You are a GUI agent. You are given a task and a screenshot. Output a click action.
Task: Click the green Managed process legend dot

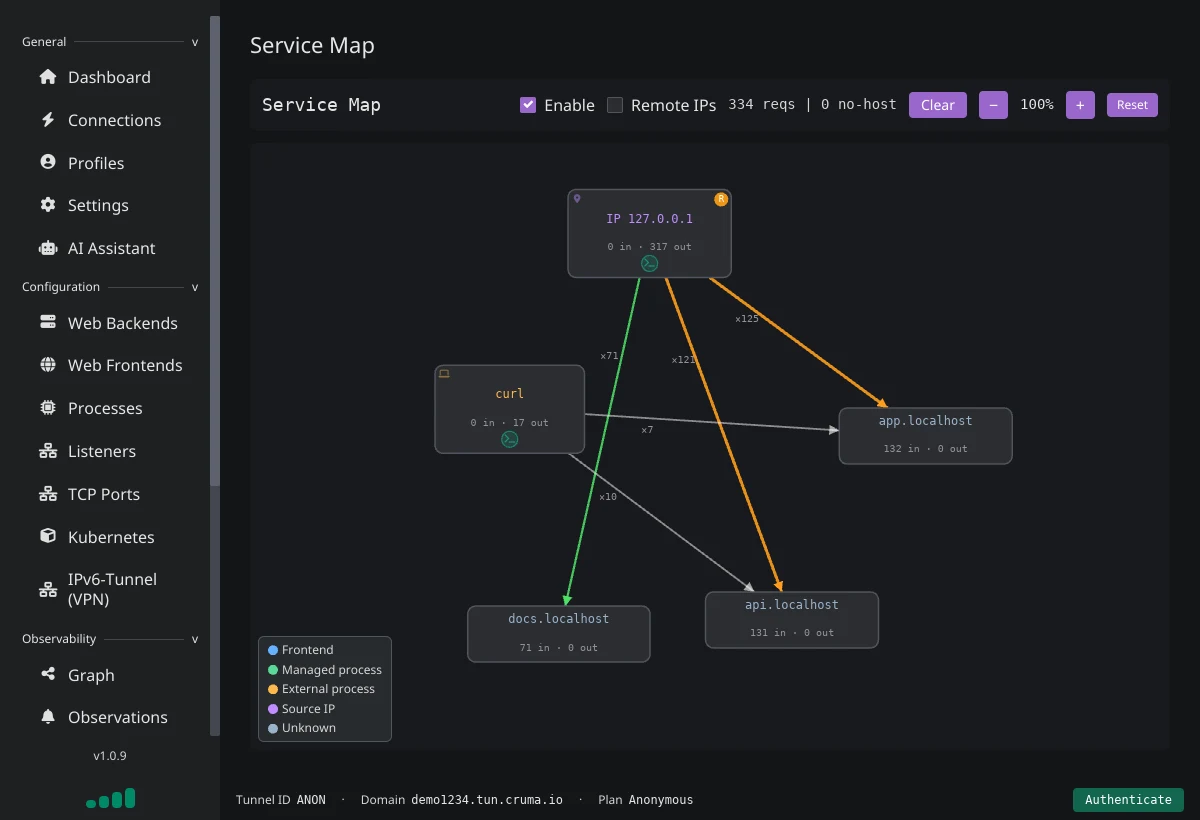(273, 670)
